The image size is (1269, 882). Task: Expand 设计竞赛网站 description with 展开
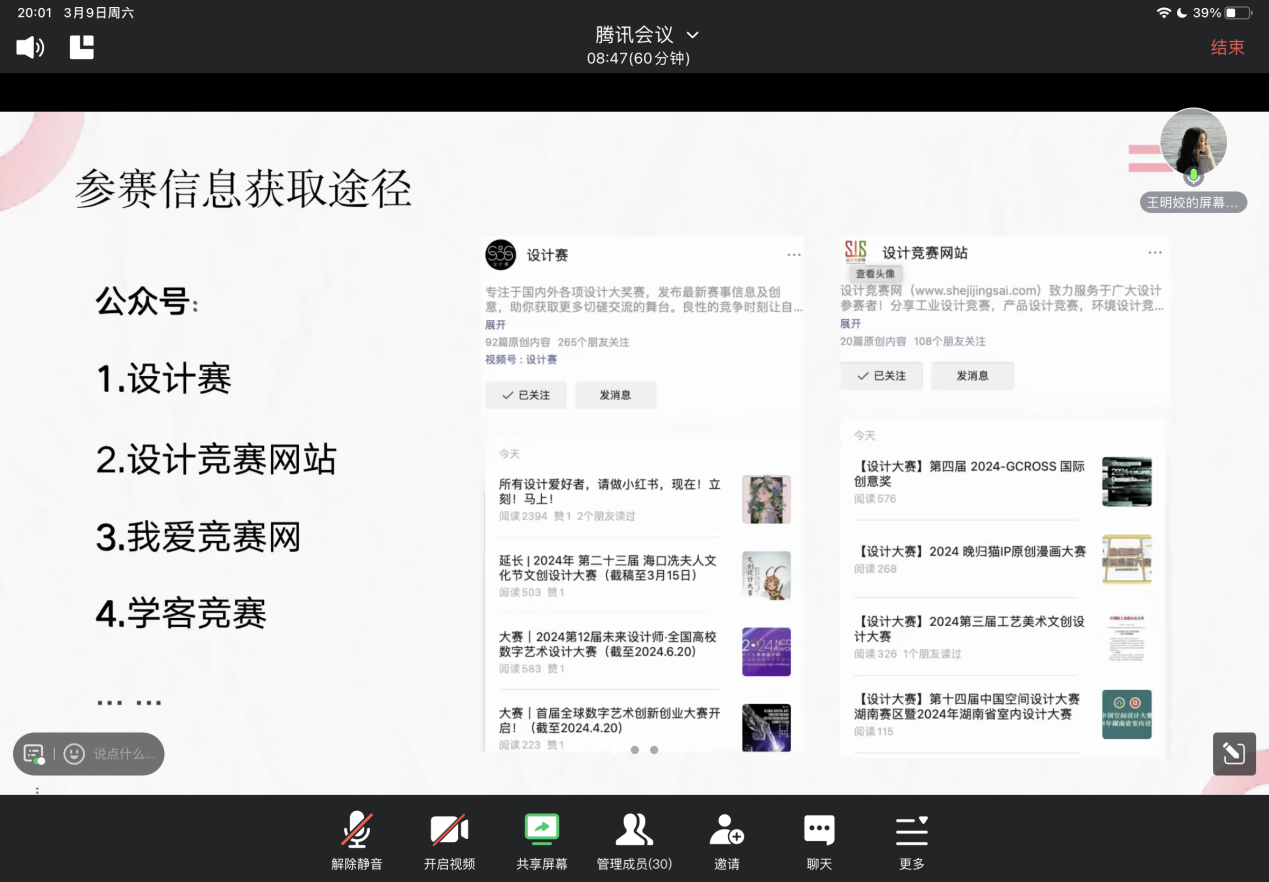pyautogui.click(x=850, y=324)
